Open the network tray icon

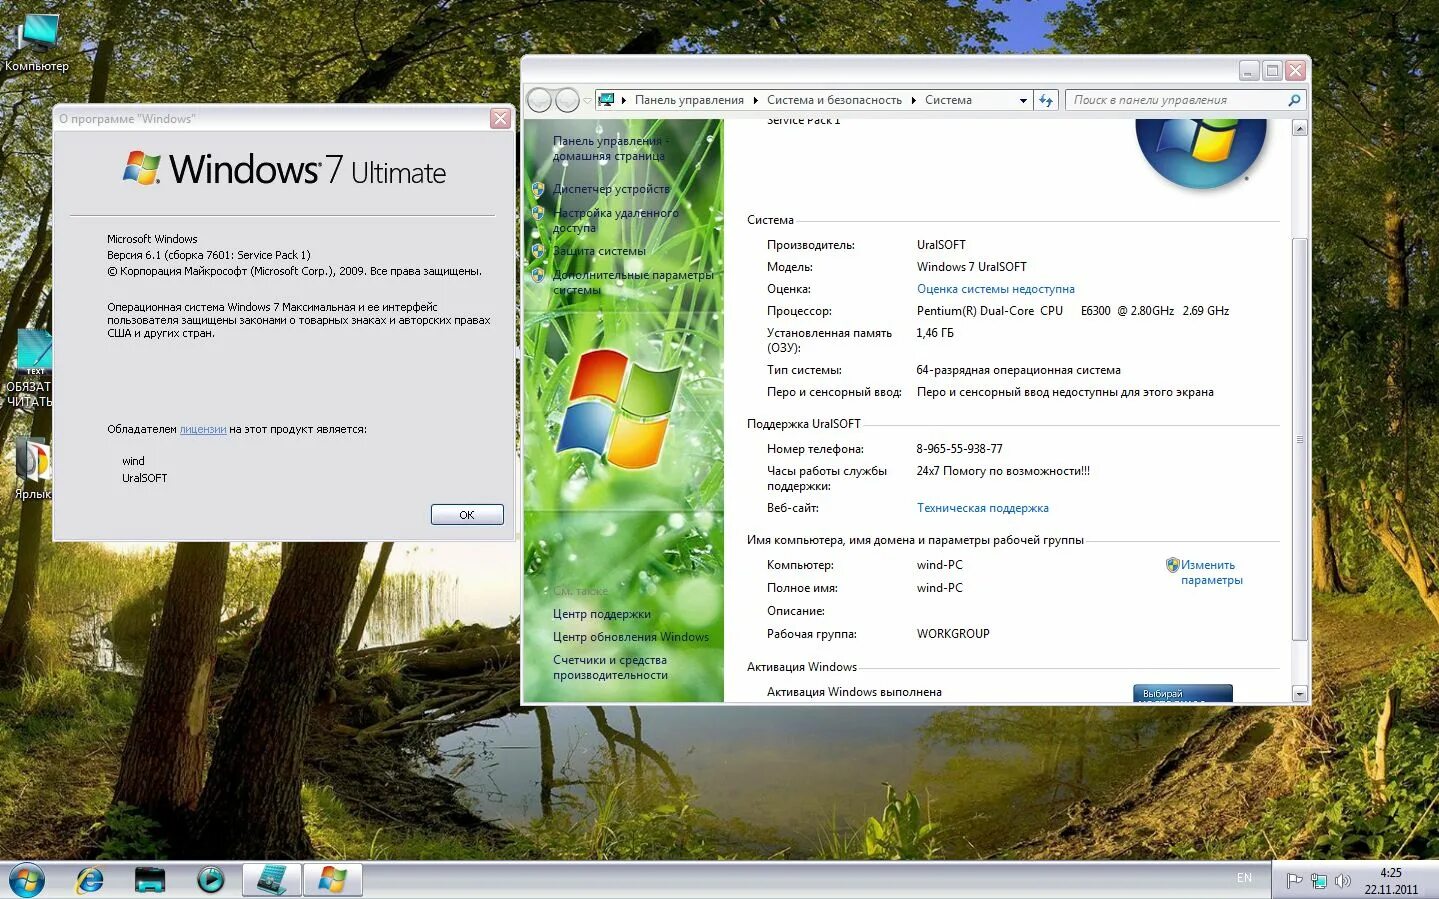(1319, 881)
